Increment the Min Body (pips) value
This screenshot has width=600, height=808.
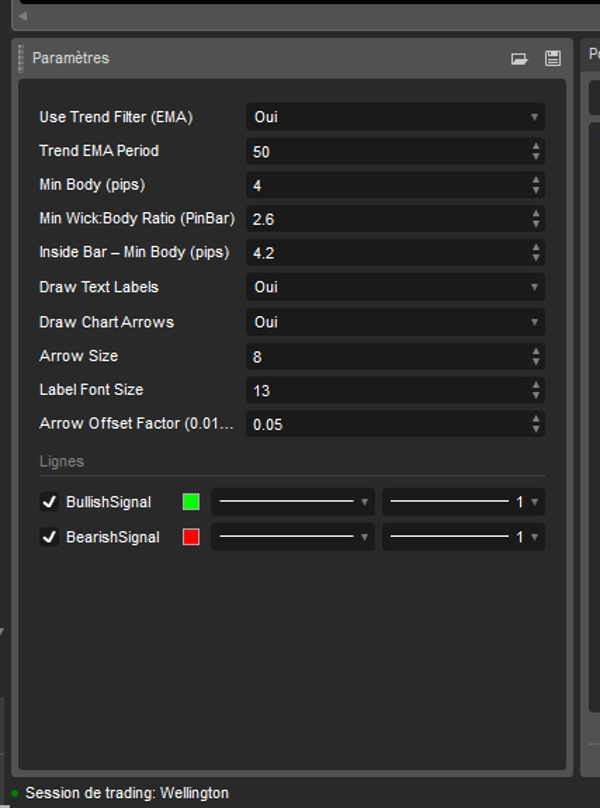[x=537, y=182]
